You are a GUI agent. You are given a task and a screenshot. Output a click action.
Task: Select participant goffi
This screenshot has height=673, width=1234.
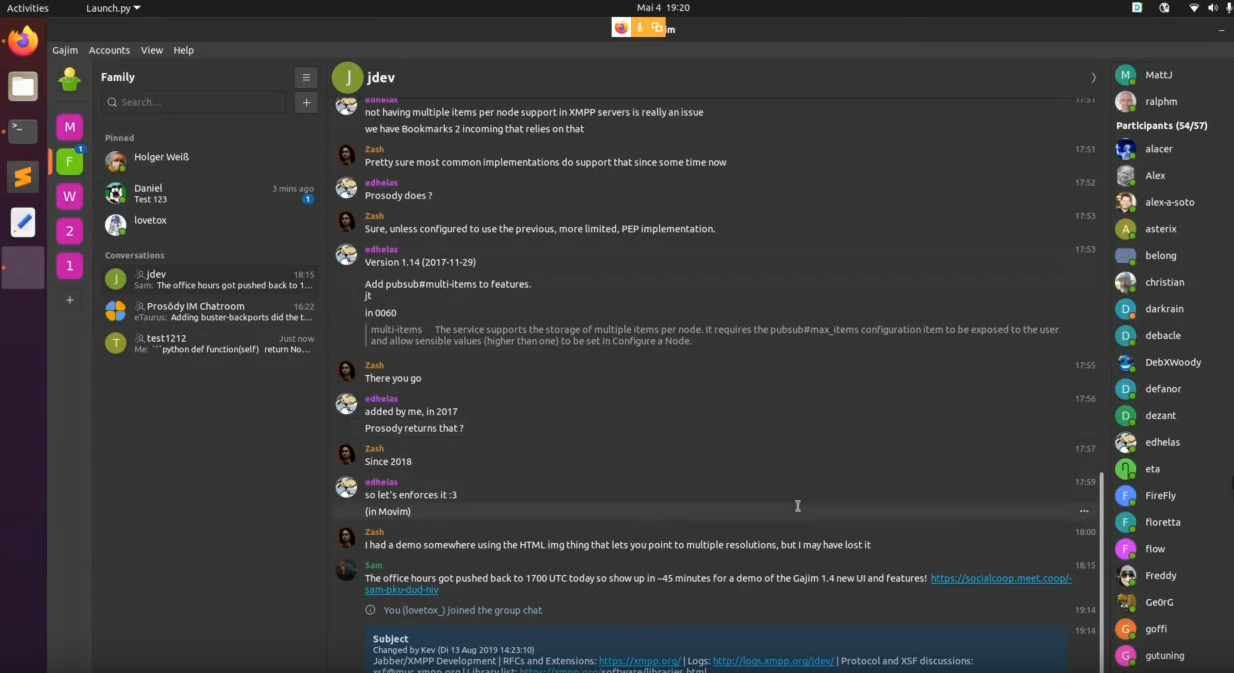click(x=1155, y=629)
